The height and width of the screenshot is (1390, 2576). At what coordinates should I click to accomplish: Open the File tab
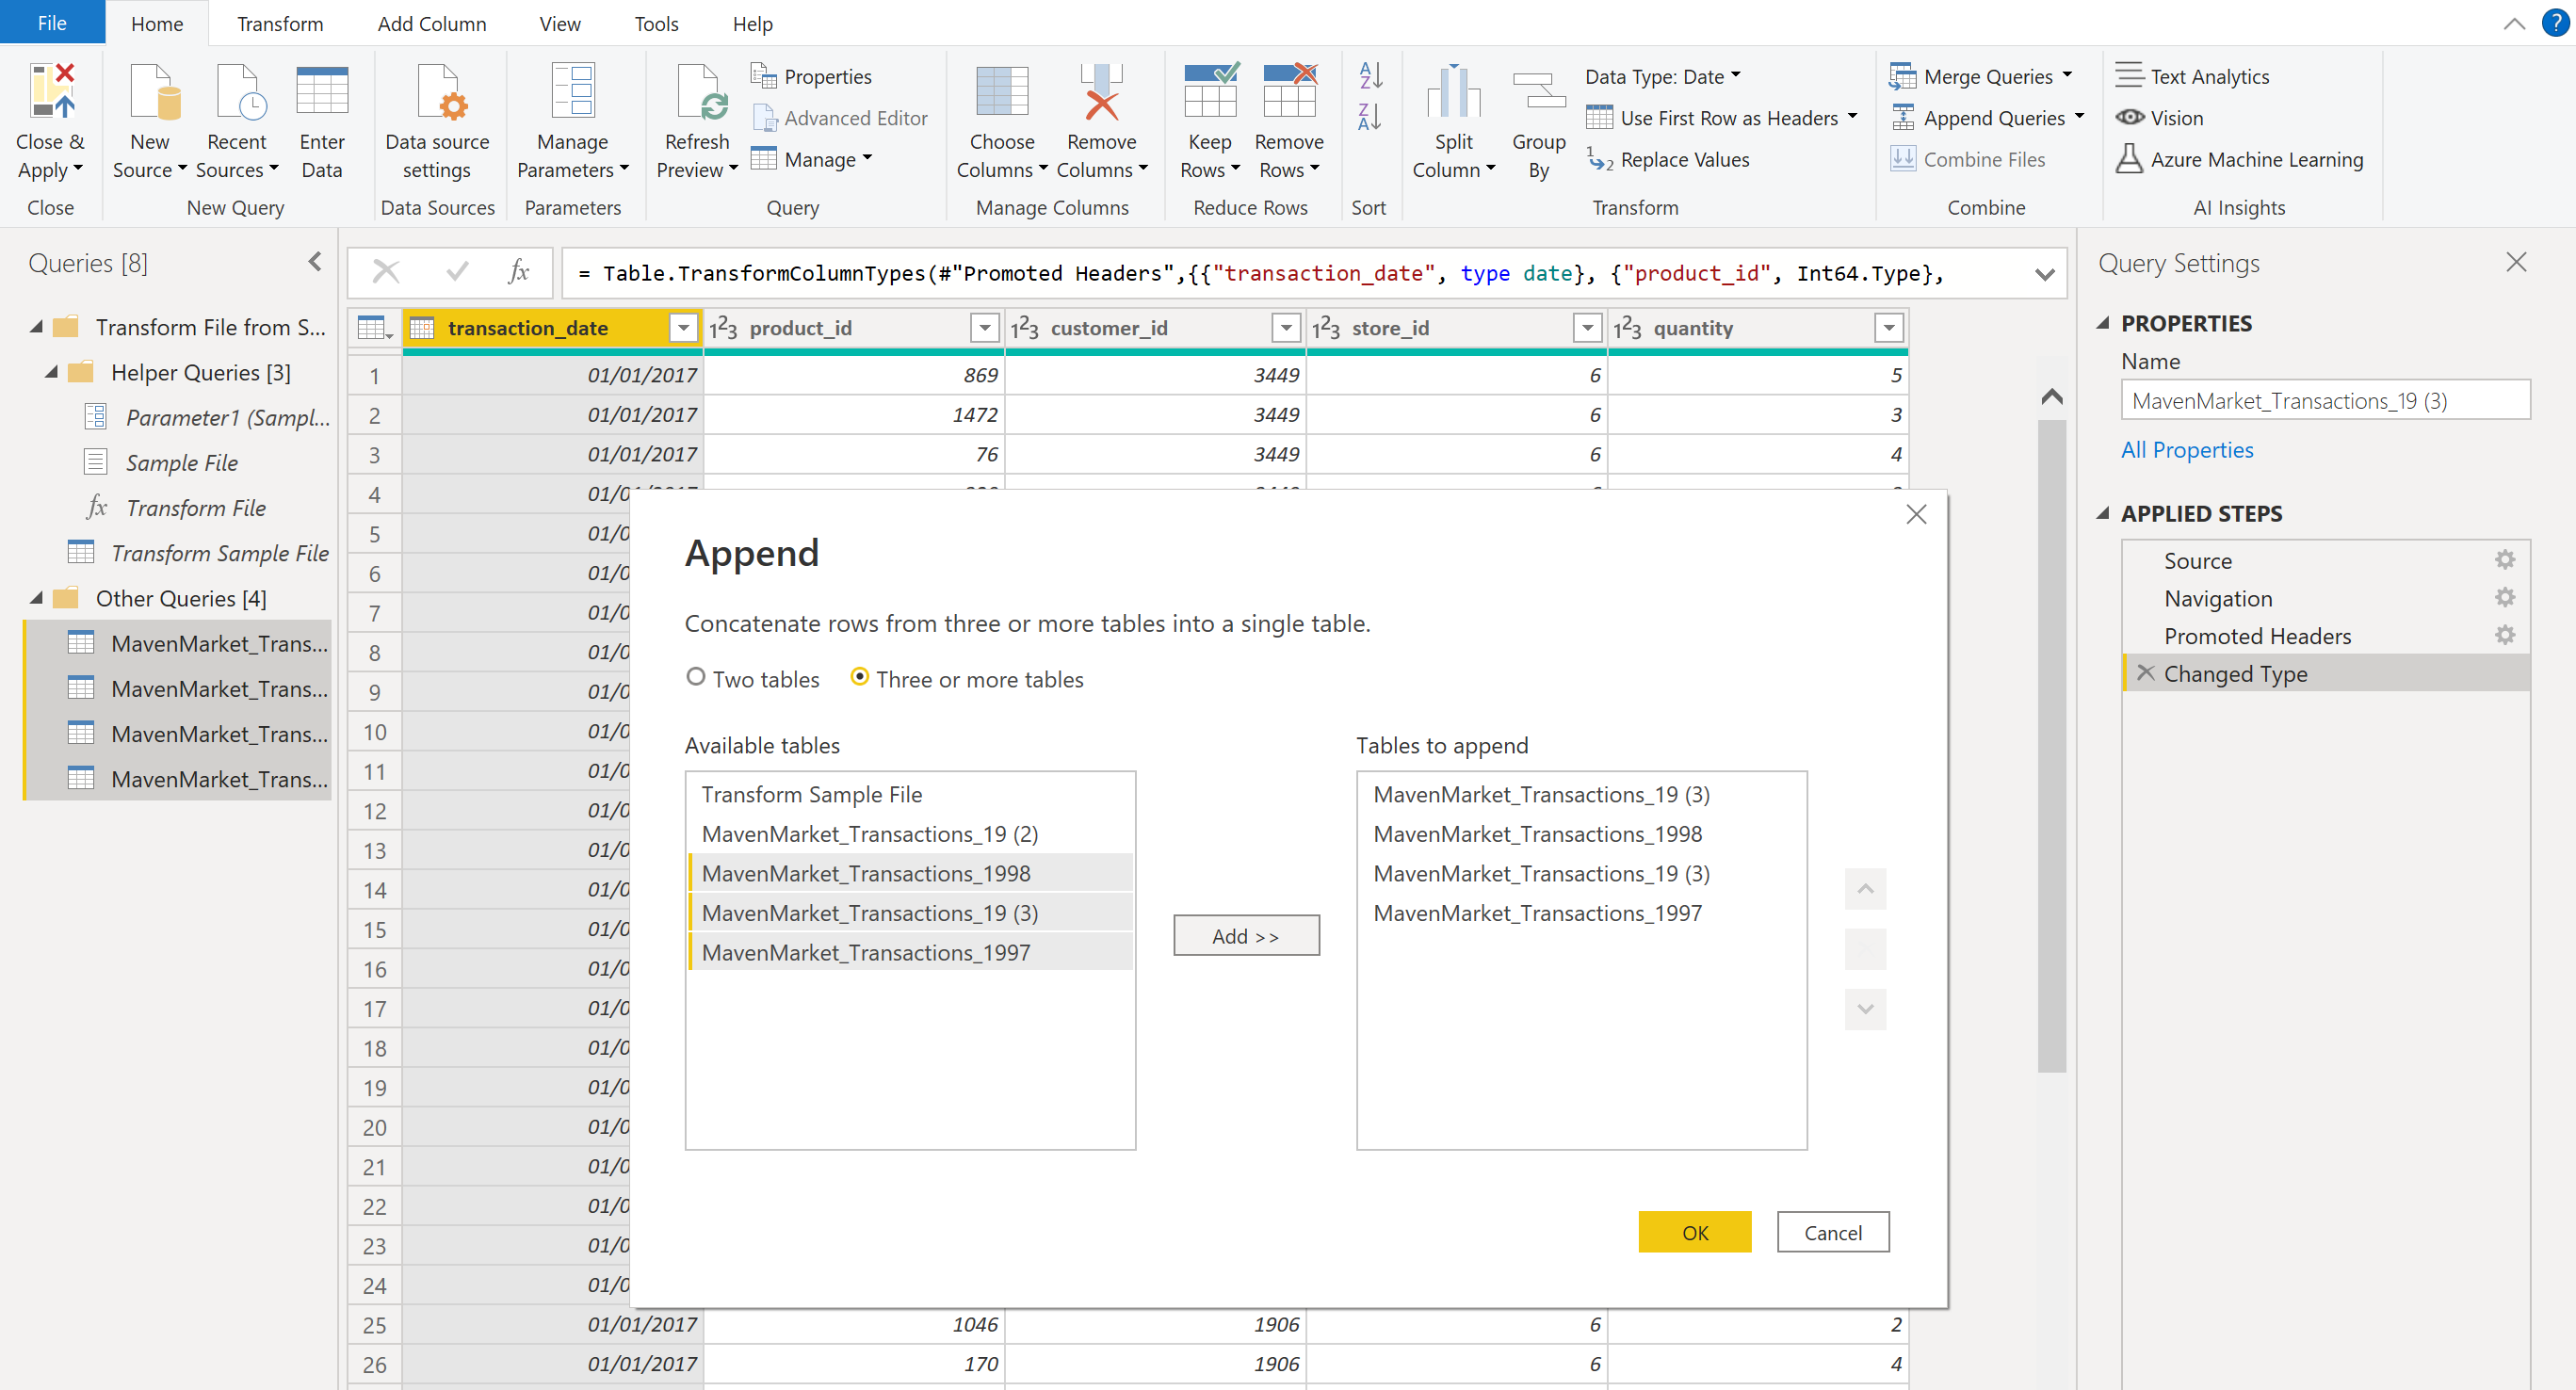52,22
